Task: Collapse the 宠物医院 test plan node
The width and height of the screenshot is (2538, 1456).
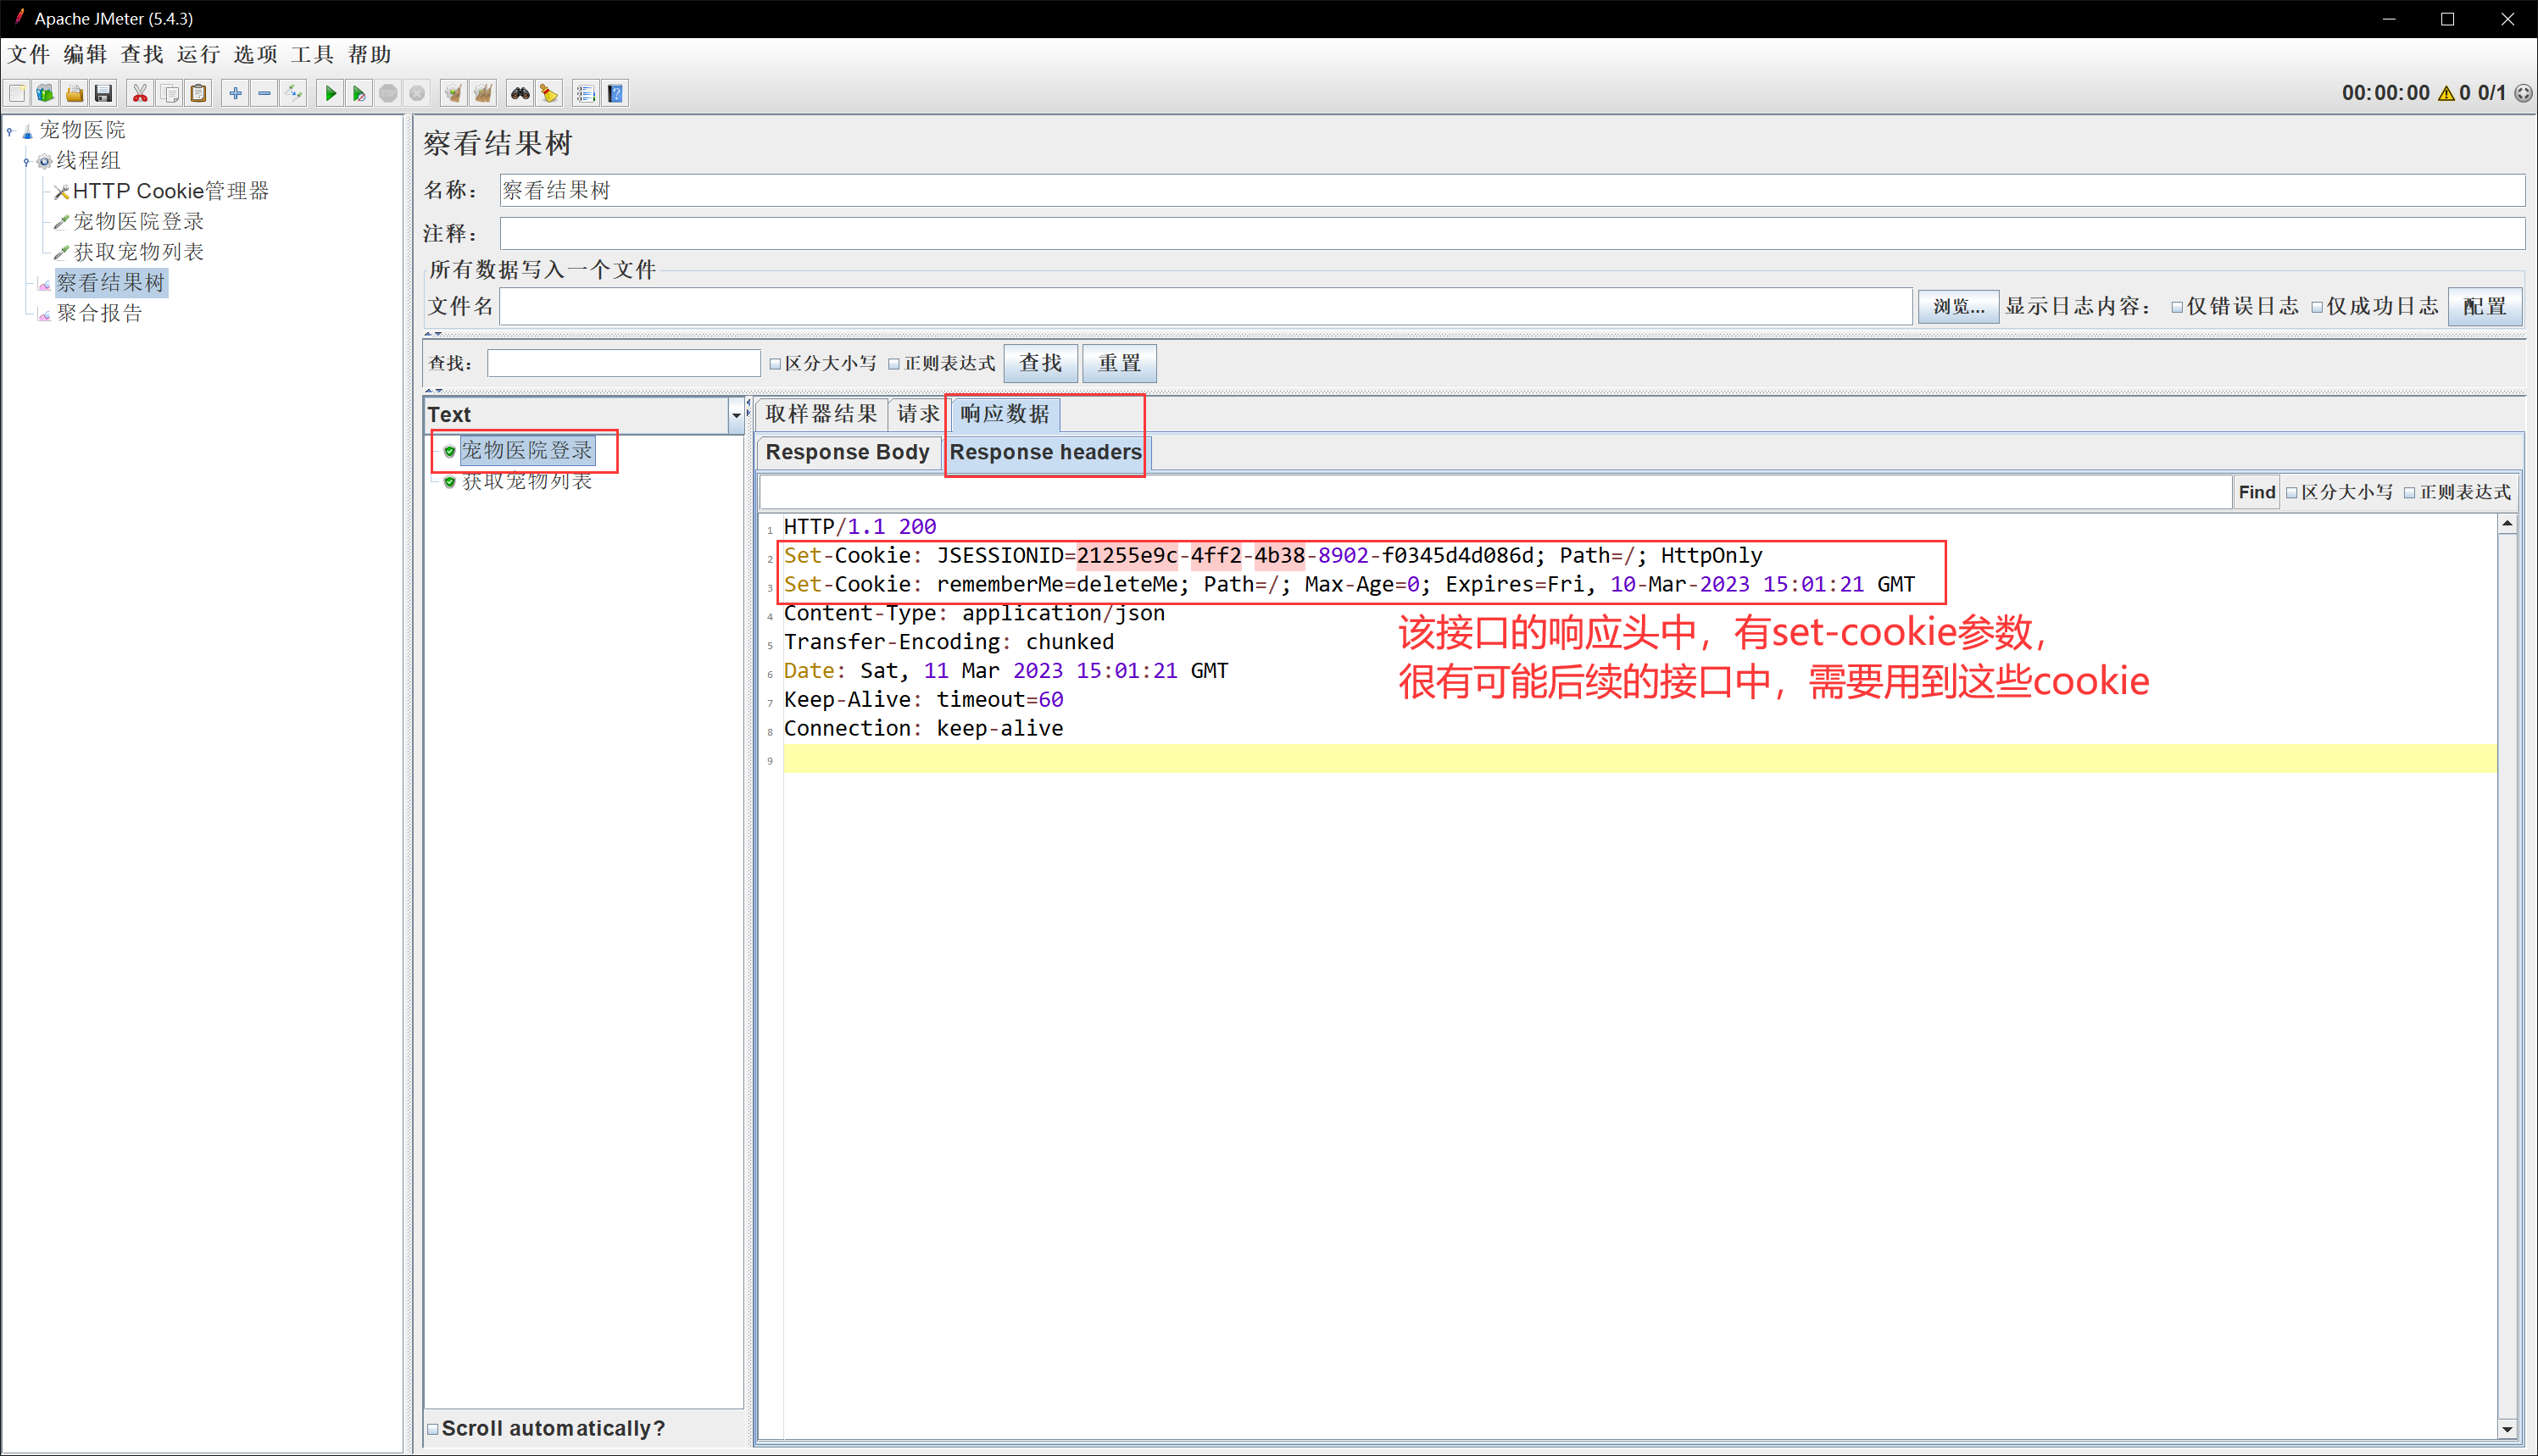Action: (10, 131)
